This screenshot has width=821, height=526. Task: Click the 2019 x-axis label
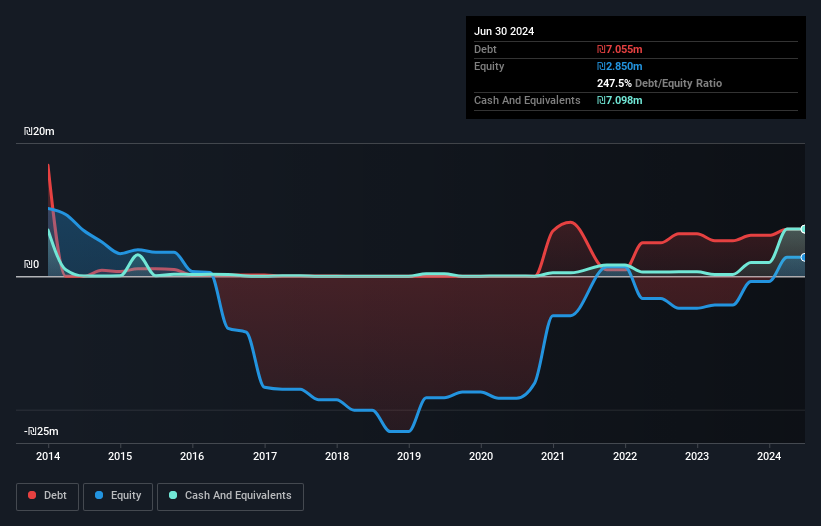(x=409, y=456)
